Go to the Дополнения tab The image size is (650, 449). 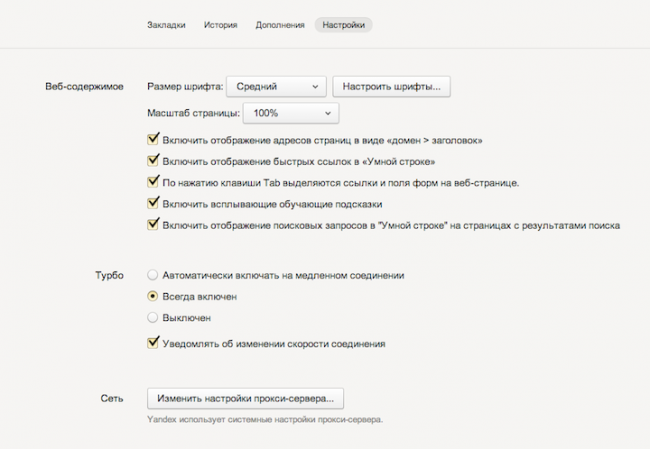279,24
